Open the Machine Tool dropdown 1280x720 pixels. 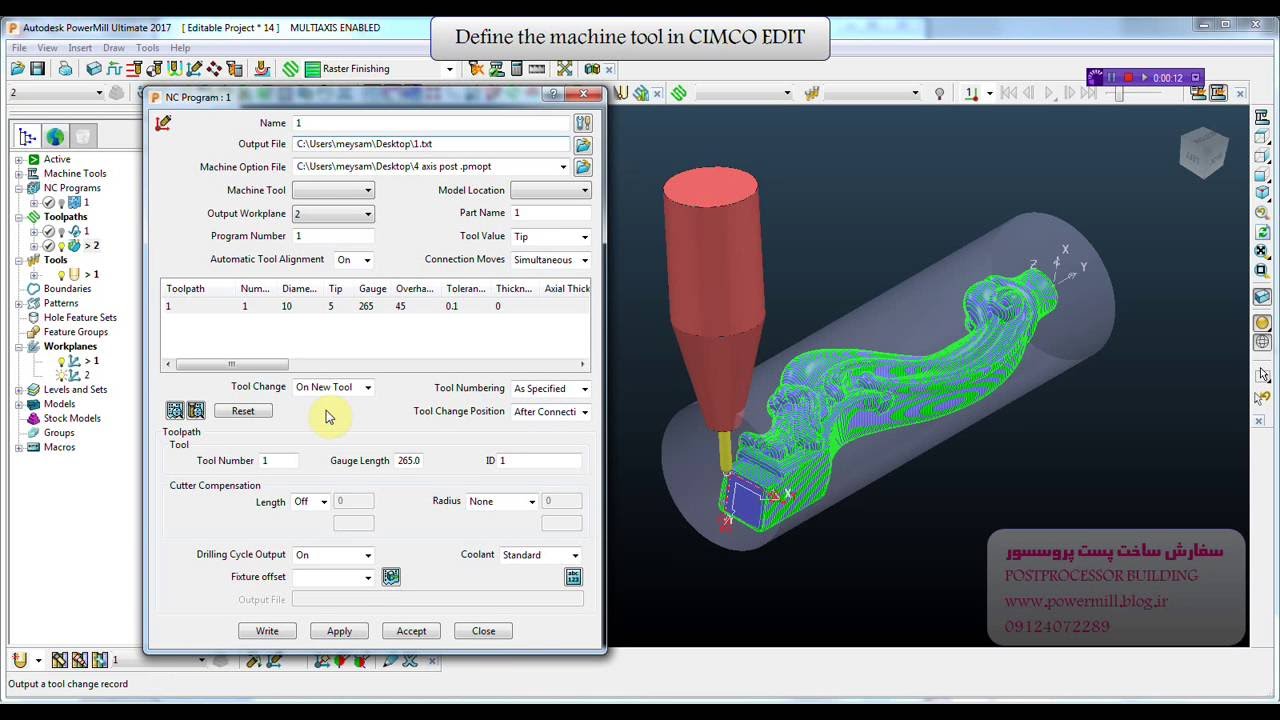pyautogui.click(x=333, y=190)
